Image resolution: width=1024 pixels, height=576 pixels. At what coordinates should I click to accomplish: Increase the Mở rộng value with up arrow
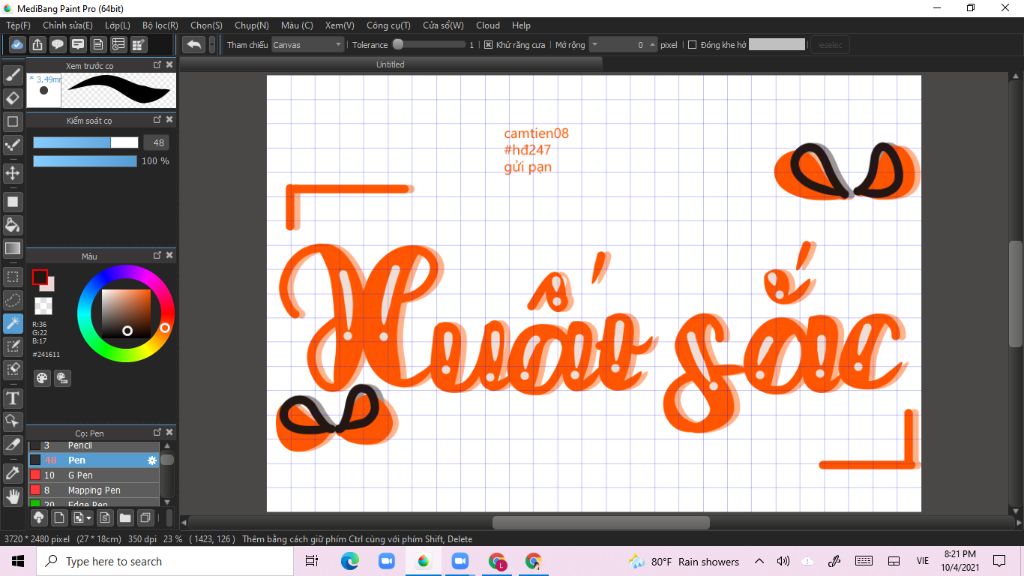point(652,43)
